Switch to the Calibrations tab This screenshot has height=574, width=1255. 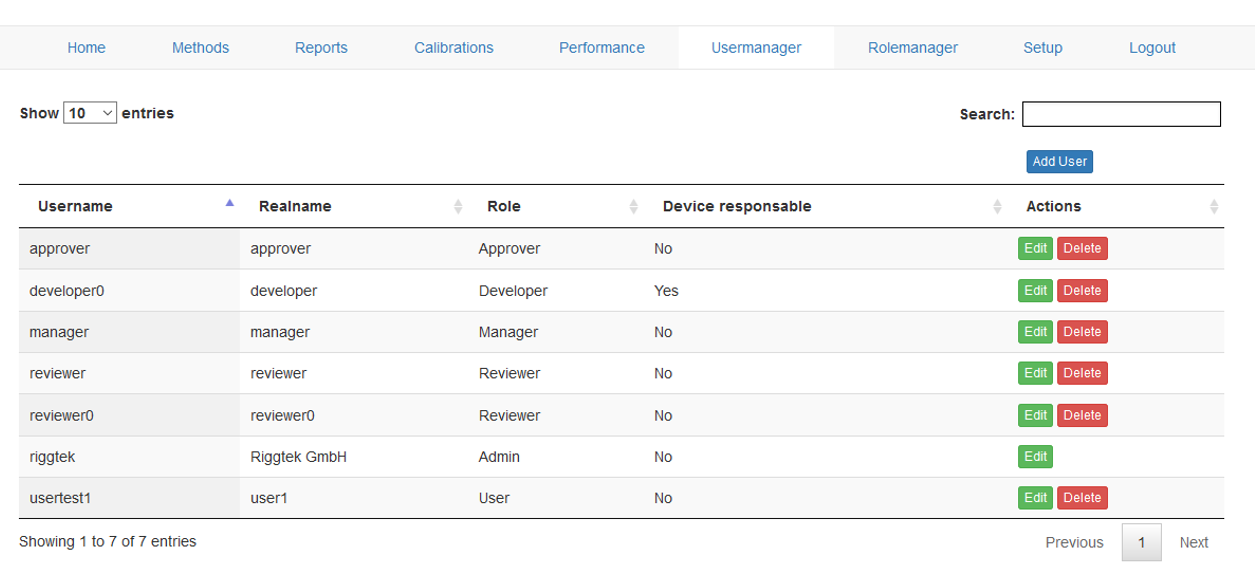coord(454,48)
